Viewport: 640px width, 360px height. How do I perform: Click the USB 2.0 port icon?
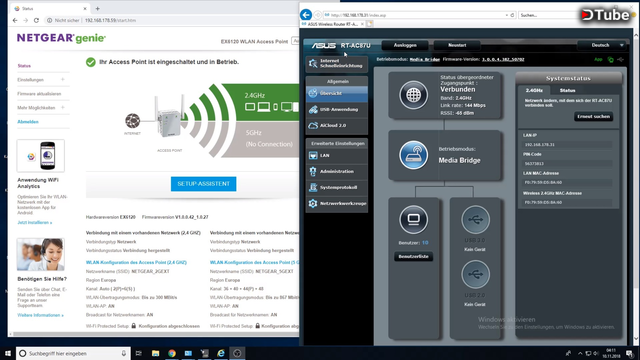coord(475,274)
